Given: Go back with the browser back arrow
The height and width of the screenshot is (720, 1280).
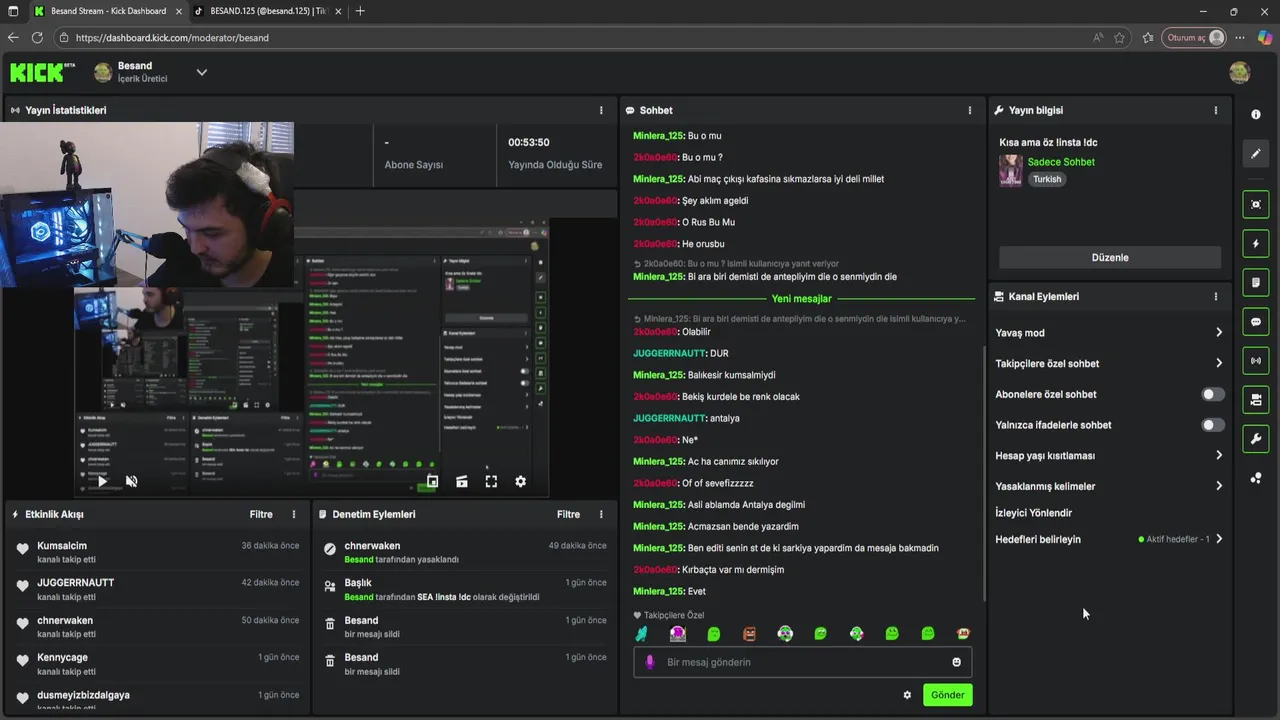Looking at the screenshot, I should point(13,37).
